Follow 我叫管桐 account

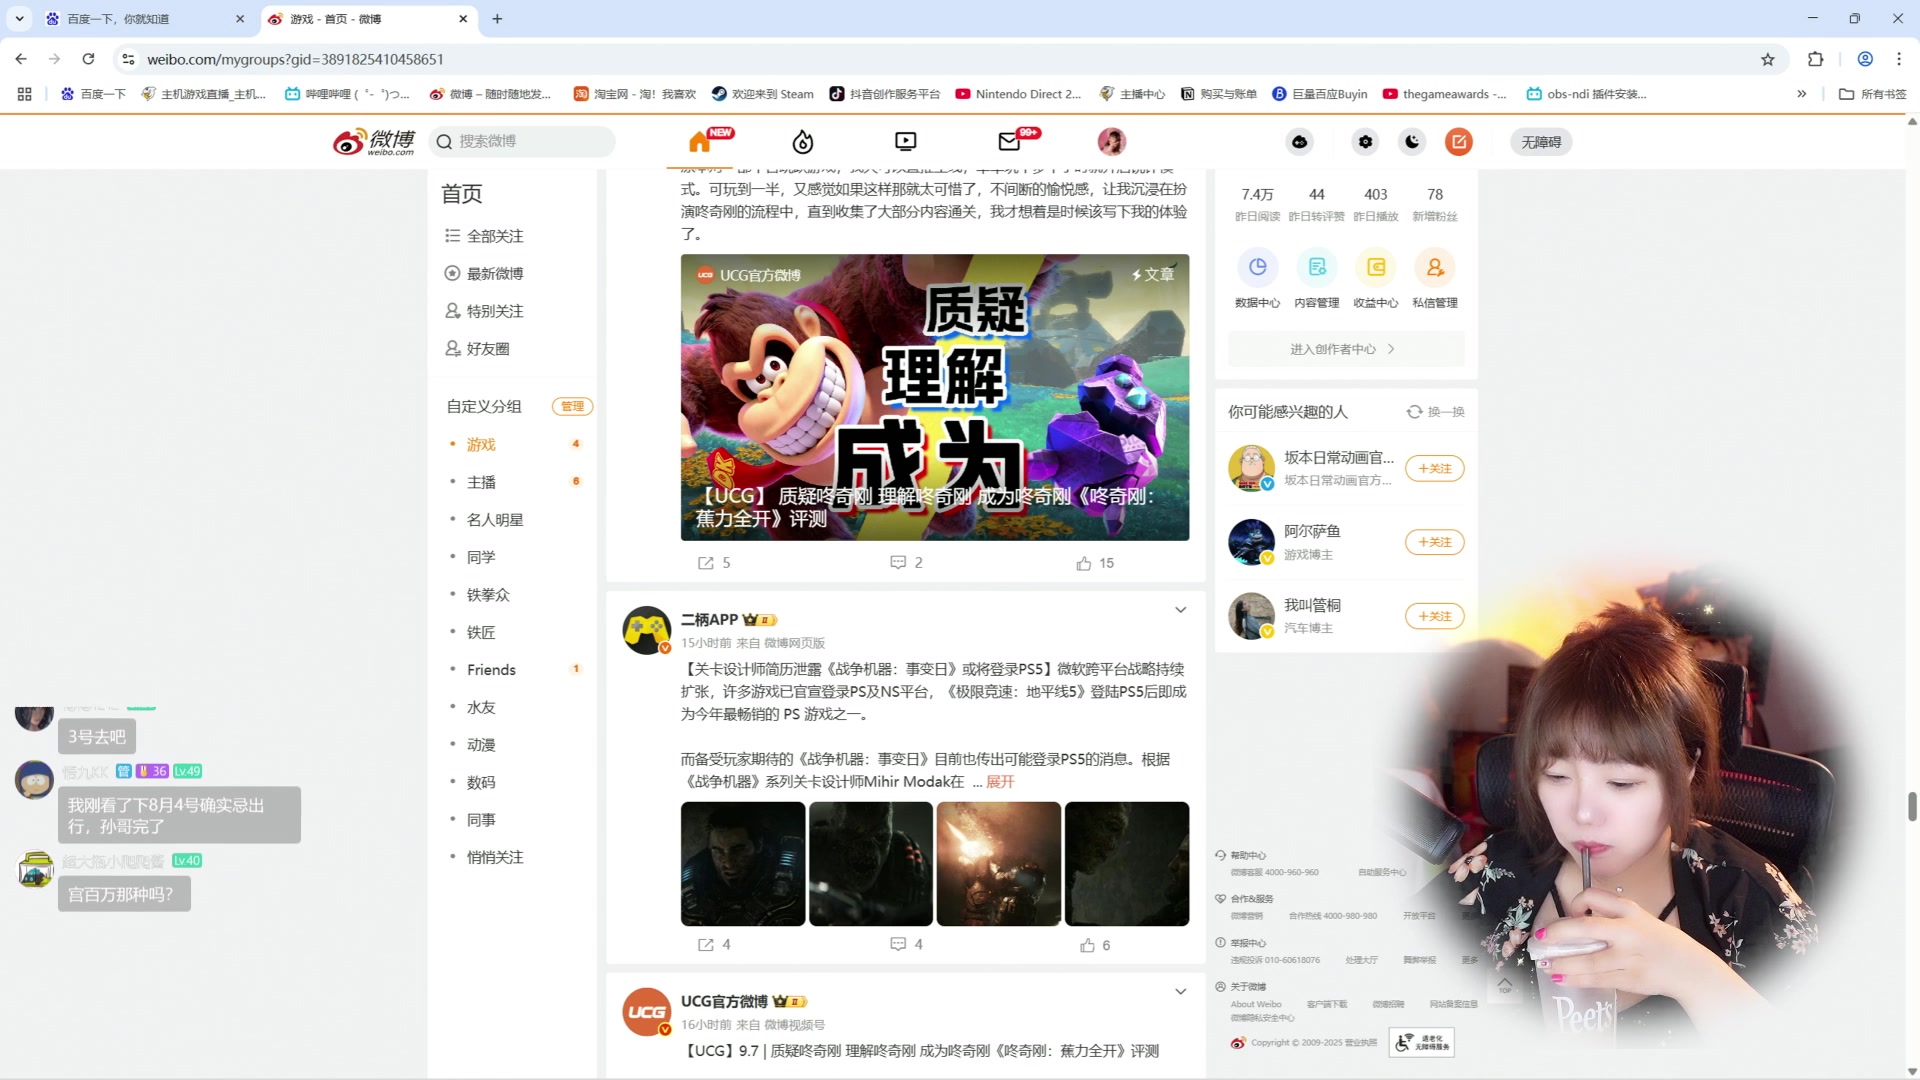coord(1434,616)
